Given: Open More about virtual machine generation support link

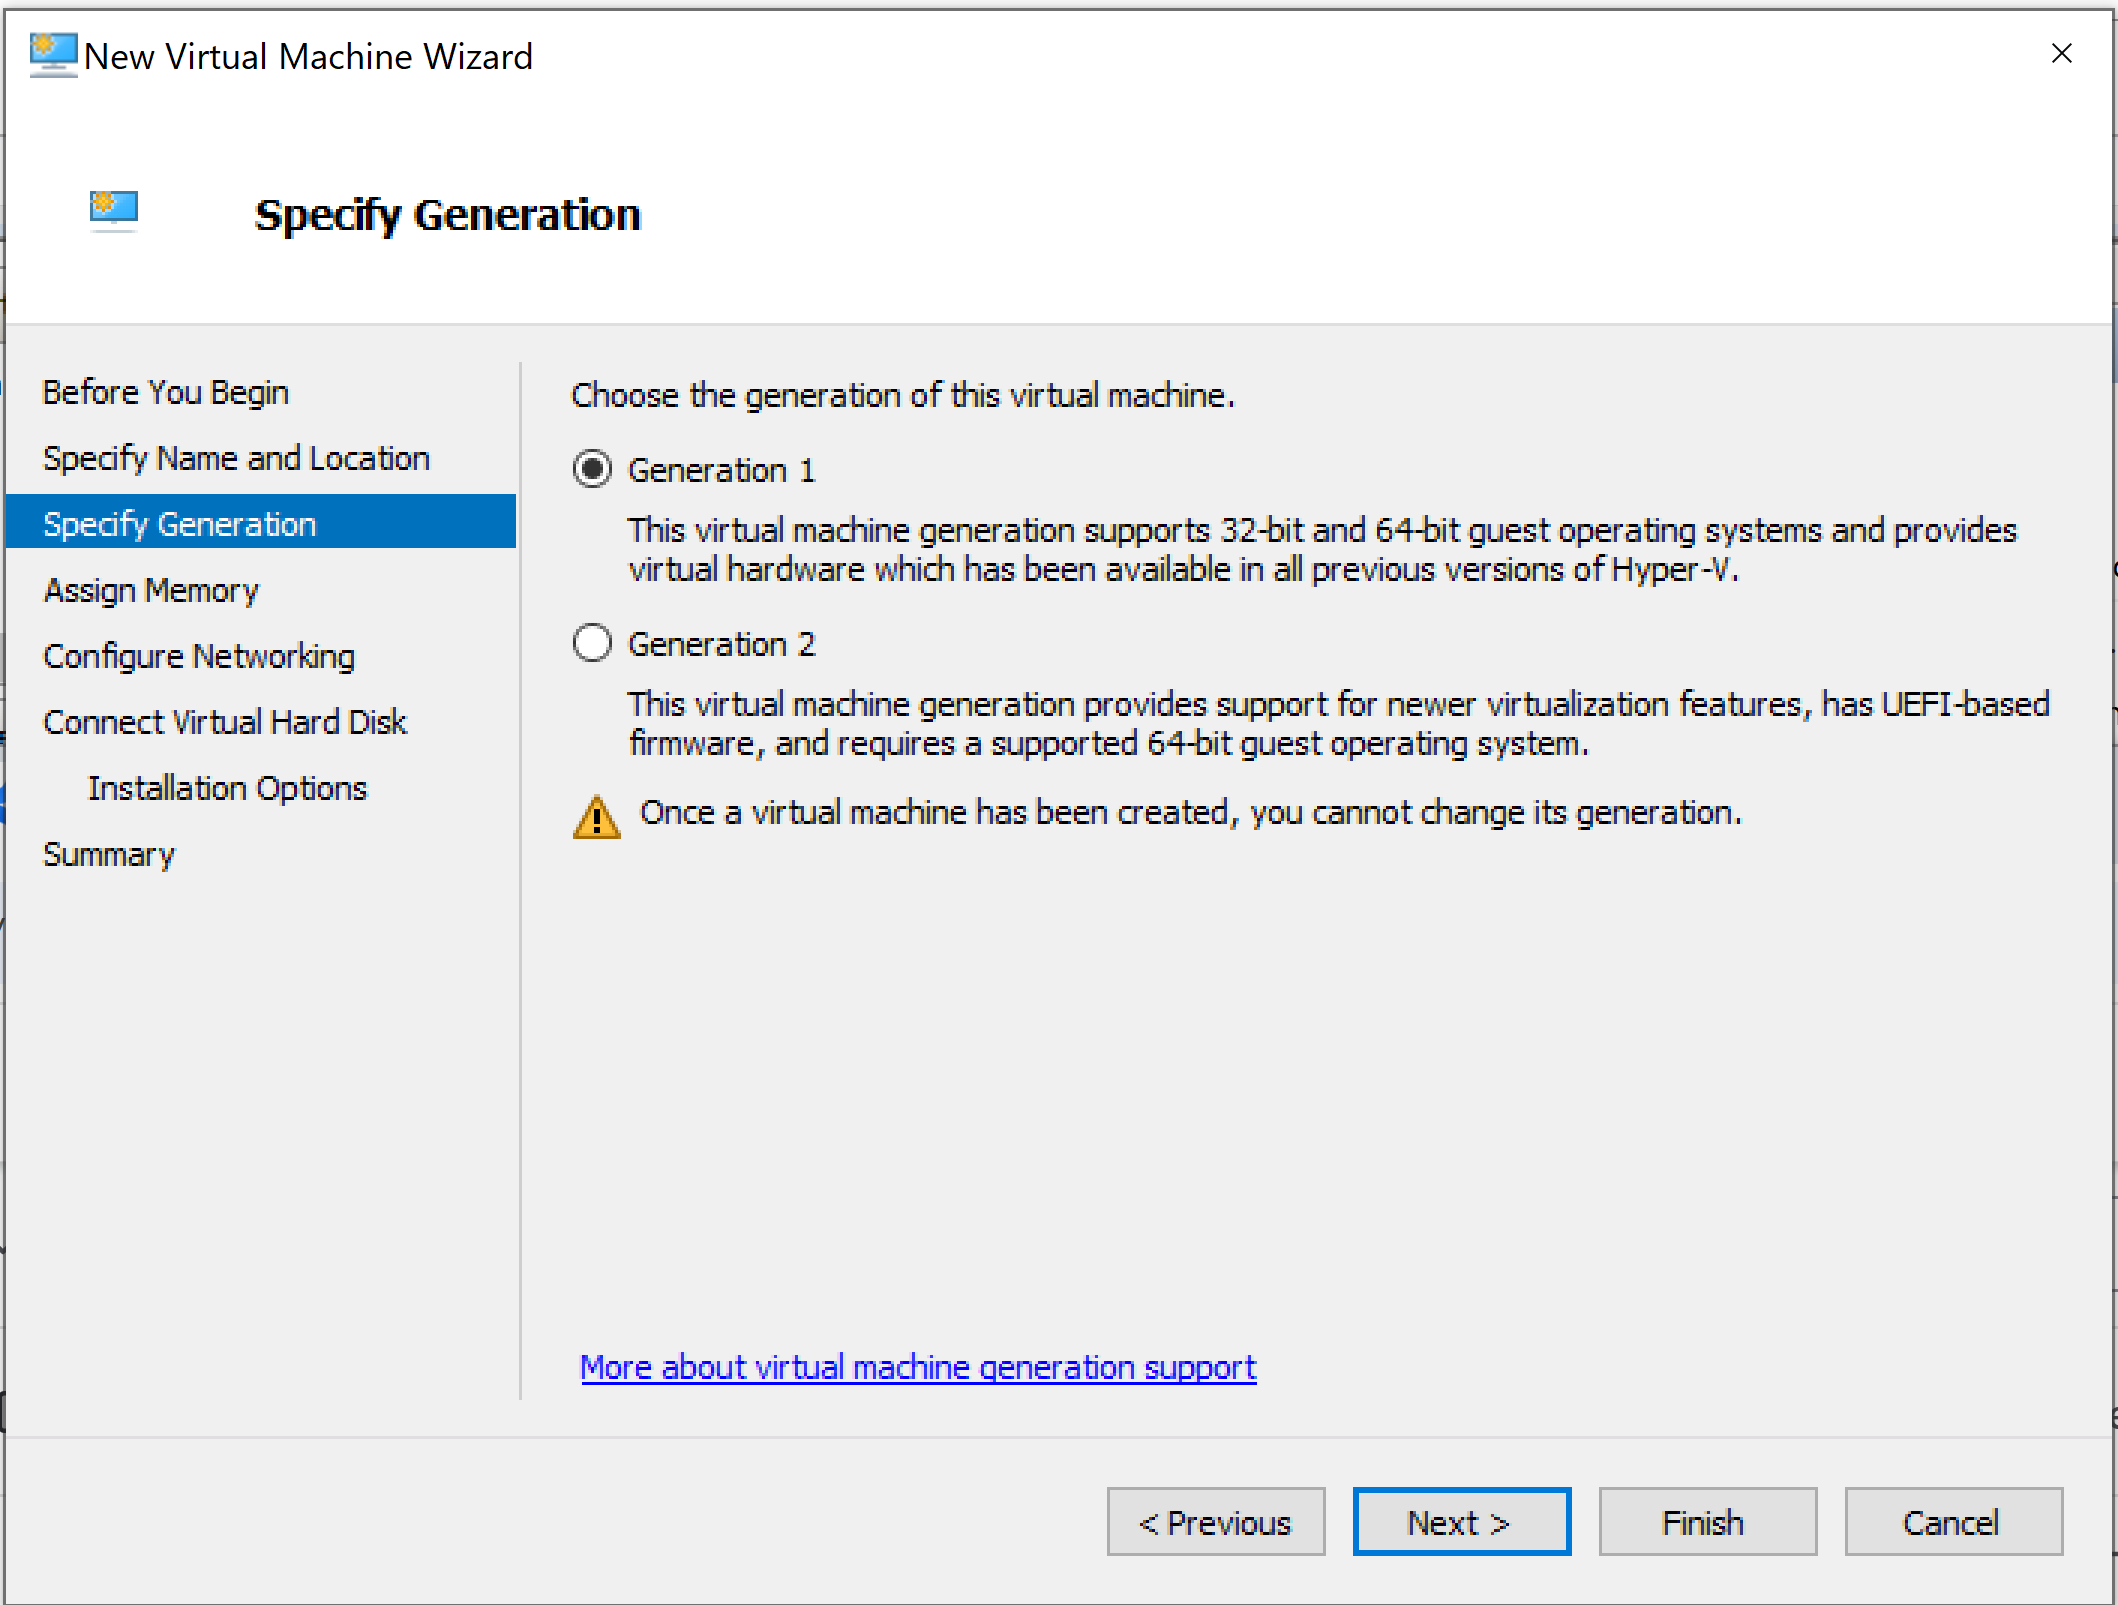Looking at the screenshot, I should (x=917, y=1367).
